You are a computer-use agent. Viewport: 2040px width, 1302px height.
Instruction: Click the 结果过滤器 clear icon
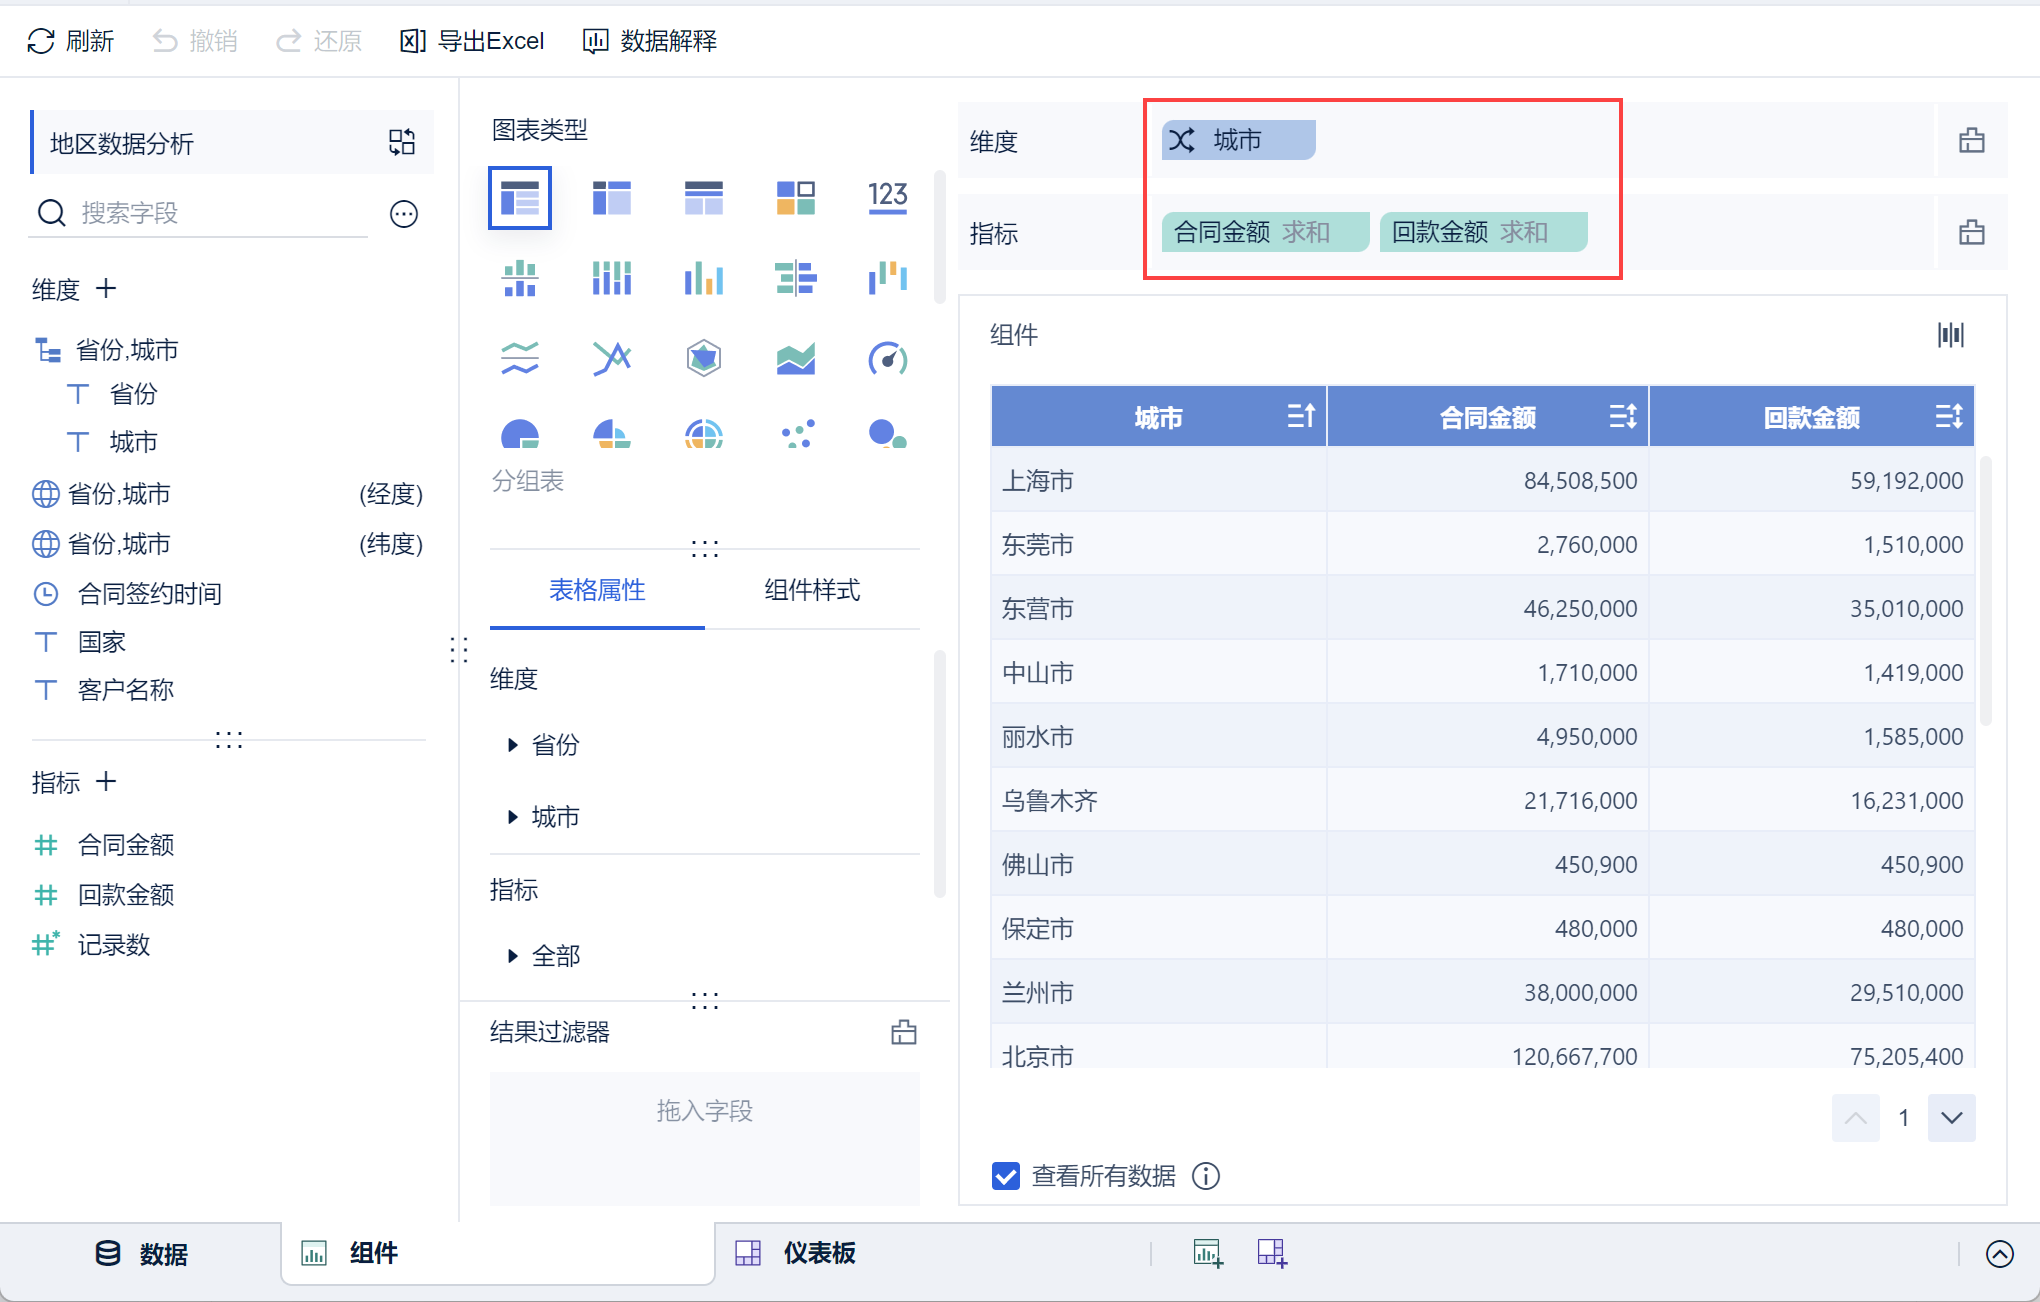(903, 1032)
